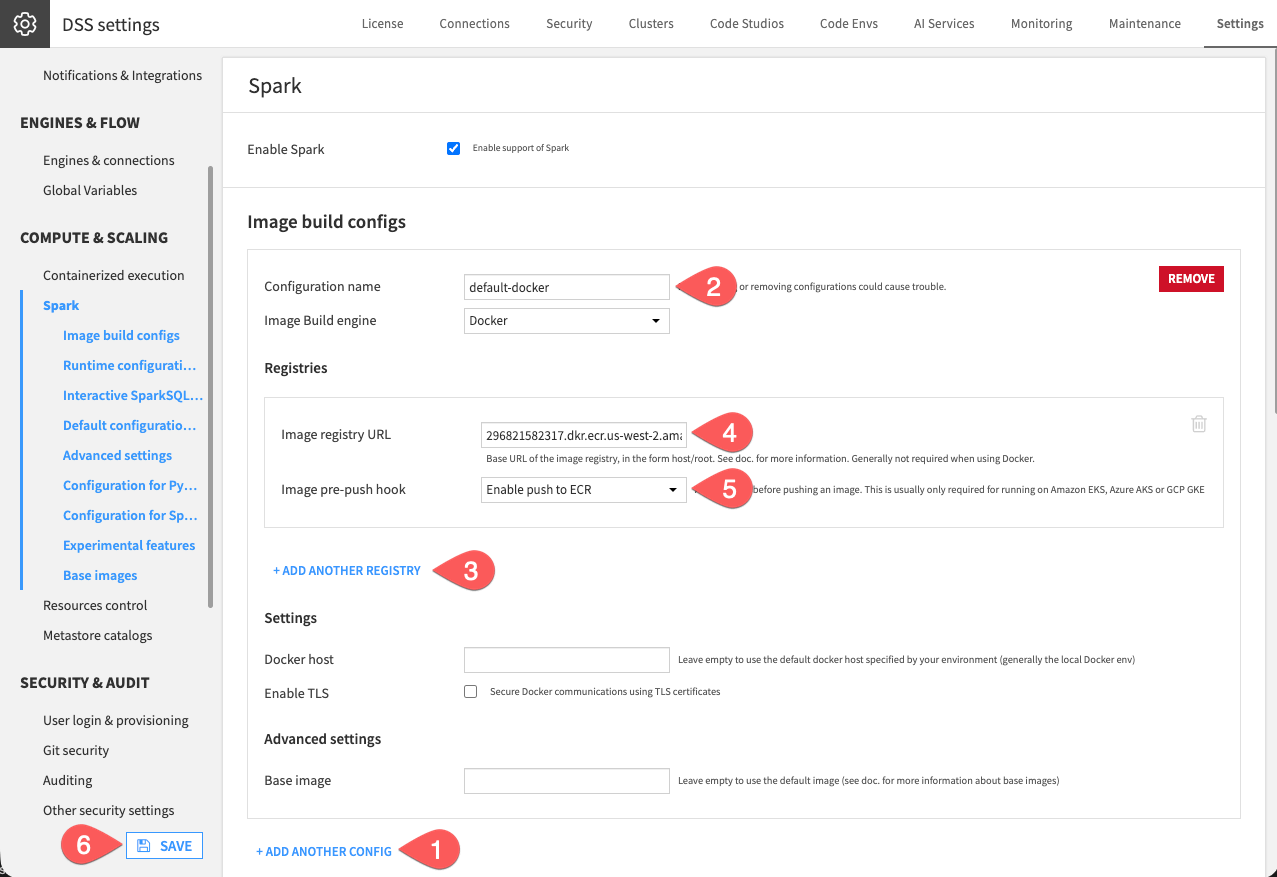Select Spark in the sidebar
The image size is (1277, 877).
(61, 305)
